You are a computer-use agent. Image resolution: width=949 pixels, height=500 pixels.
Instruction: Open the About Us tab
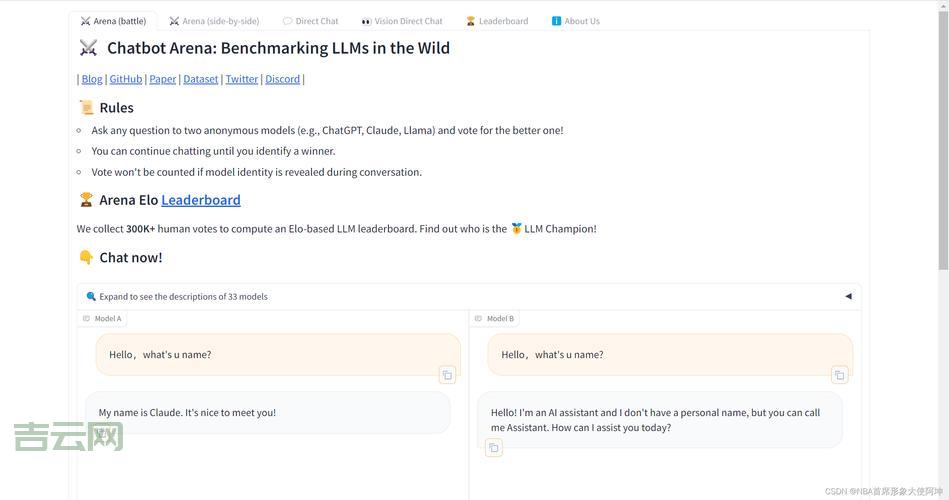pyautogui.click(x=576, y=21)
